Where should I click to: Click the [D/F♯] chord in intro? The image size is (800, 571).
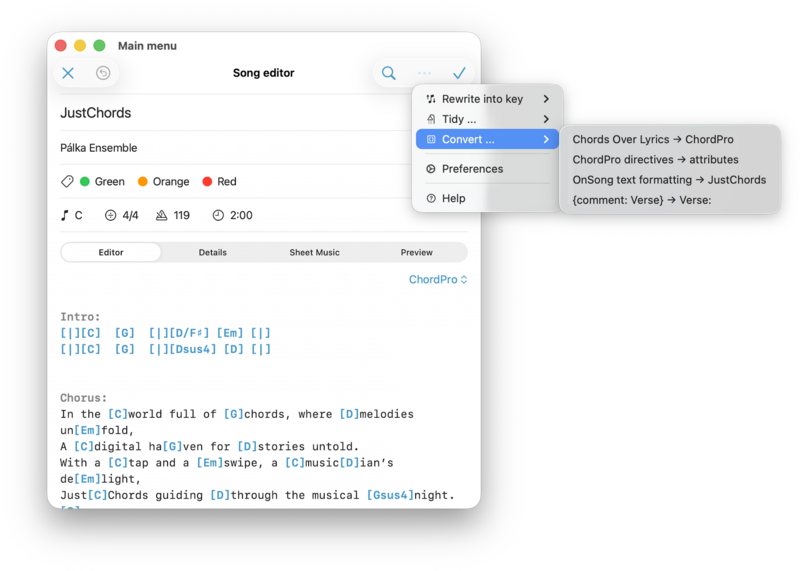[x=189, y=333]
